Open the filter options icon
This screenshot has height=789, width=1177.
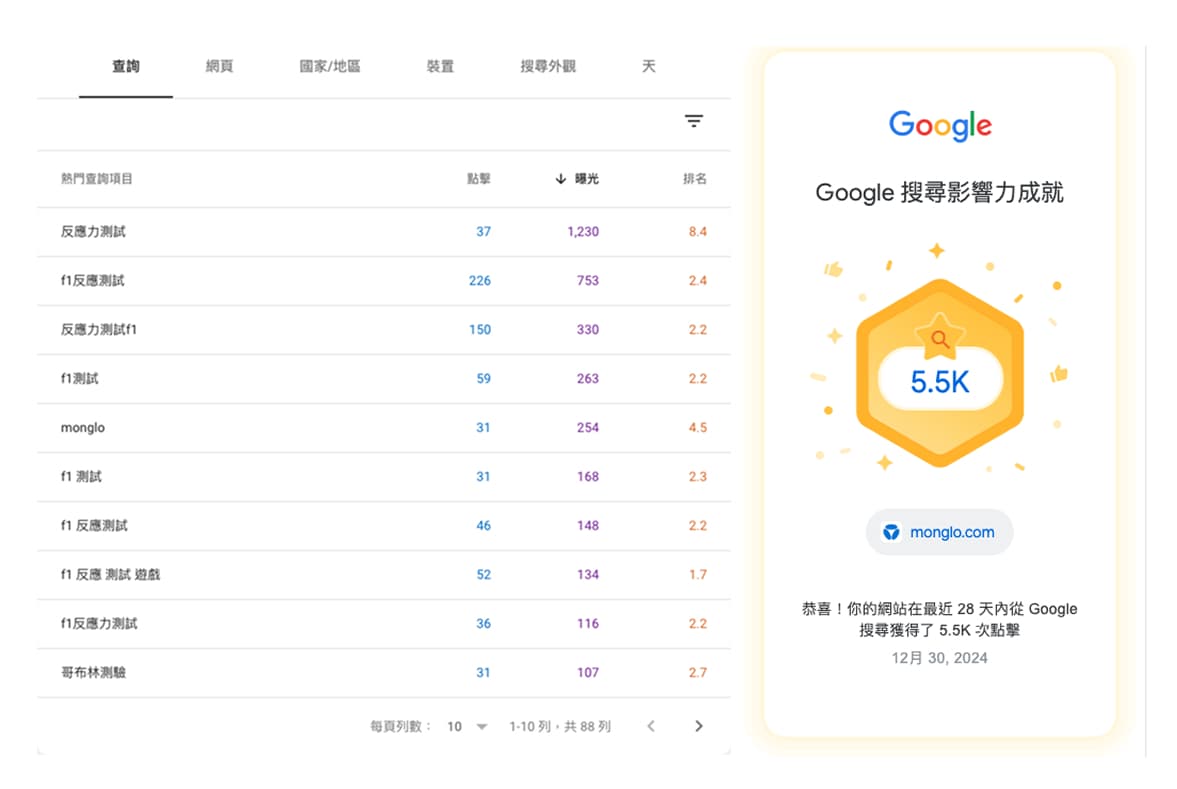(x=694, y=121)
